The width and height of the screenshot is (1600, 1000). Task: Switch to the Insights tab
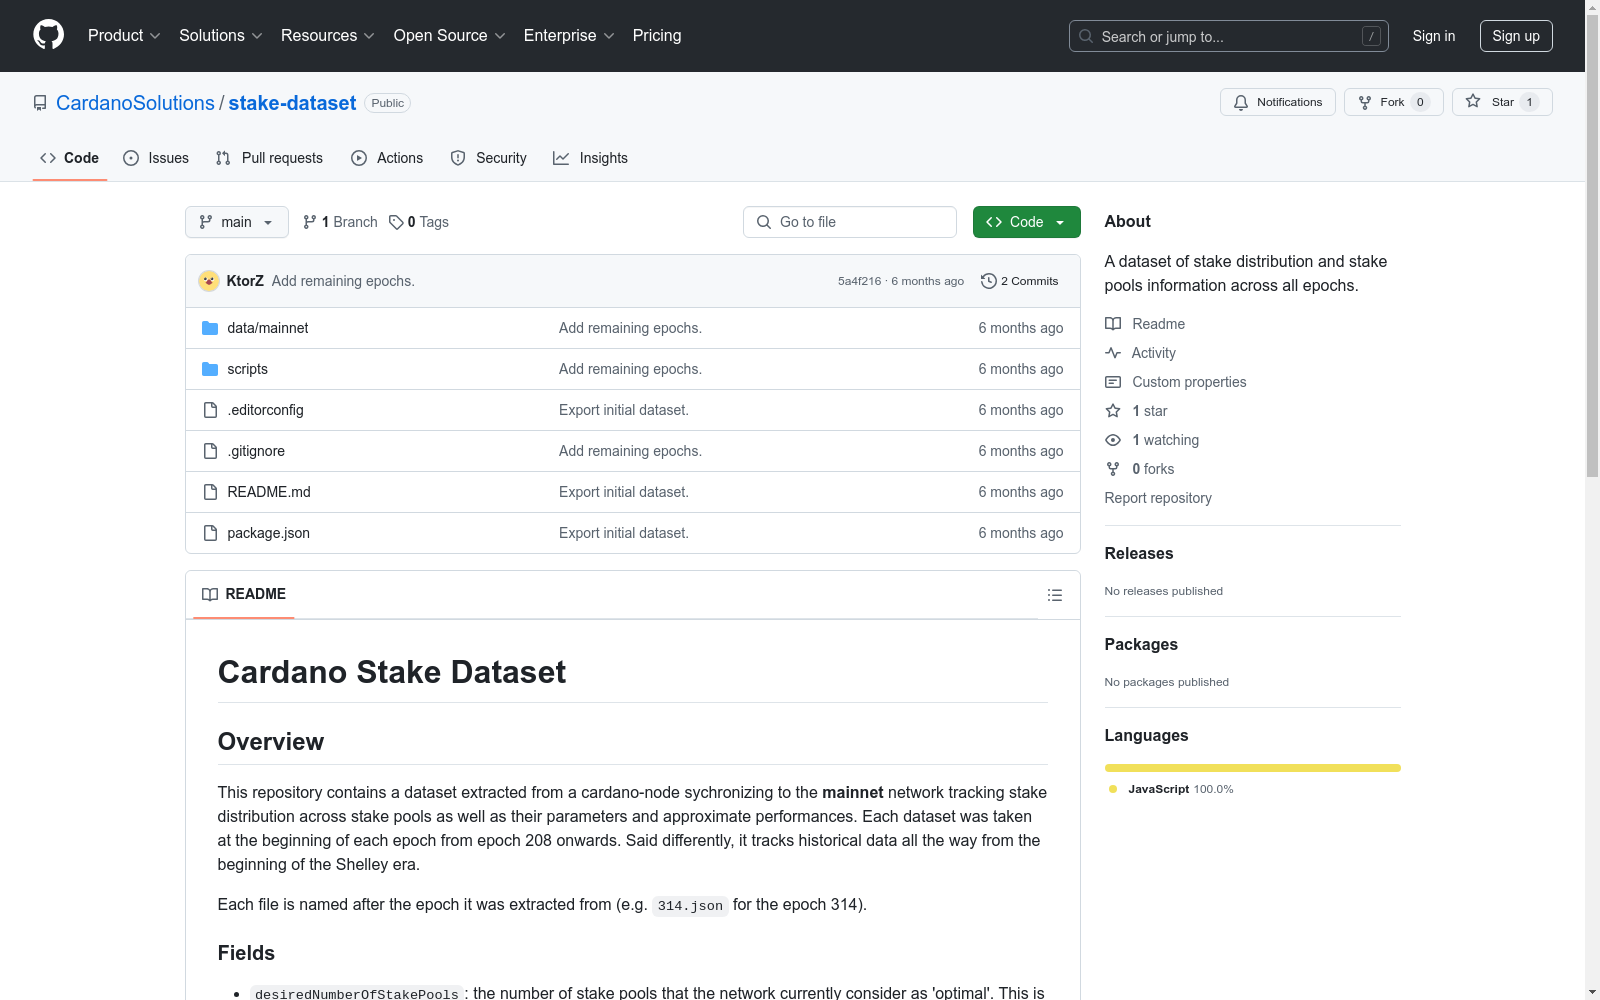pos(591,158)
